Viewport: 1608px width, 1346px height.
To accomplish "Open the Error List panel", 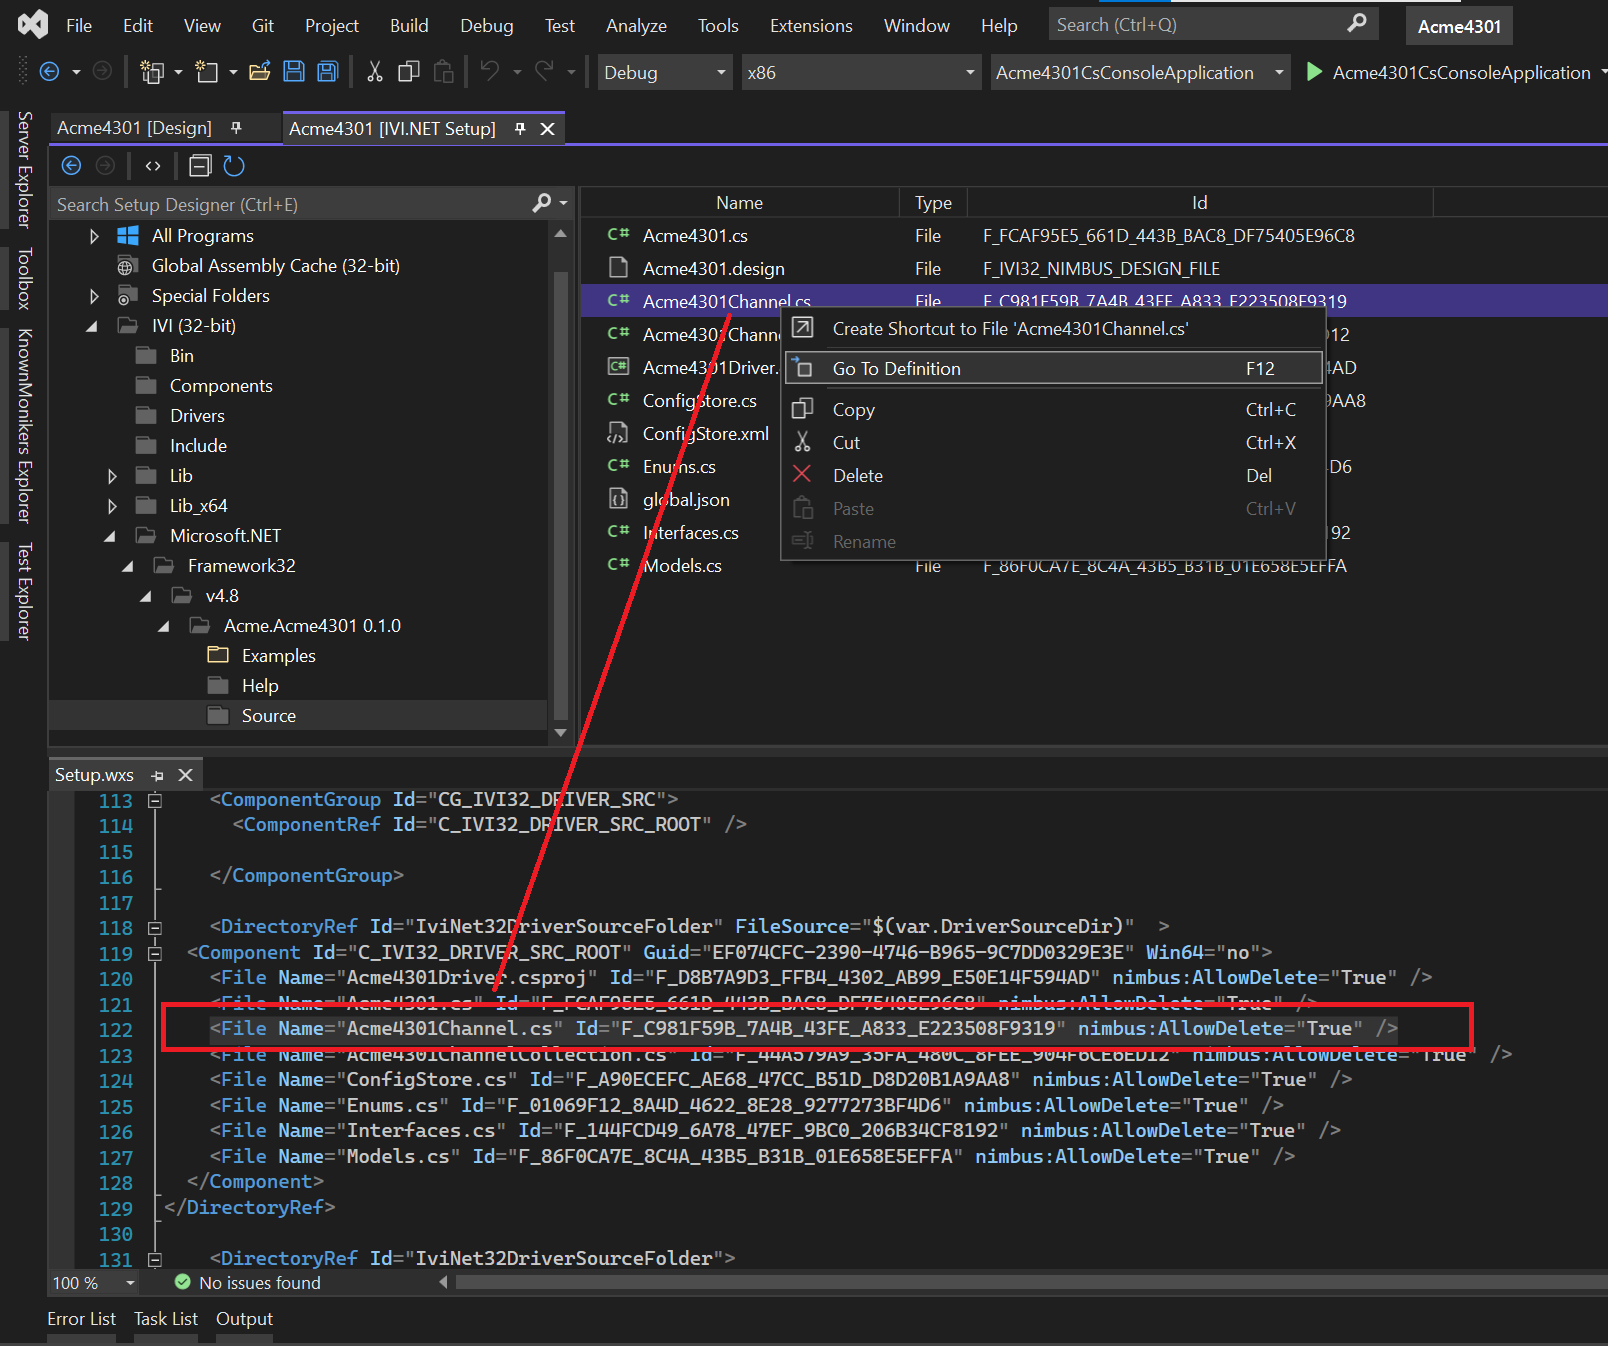I will point(81,1318).
